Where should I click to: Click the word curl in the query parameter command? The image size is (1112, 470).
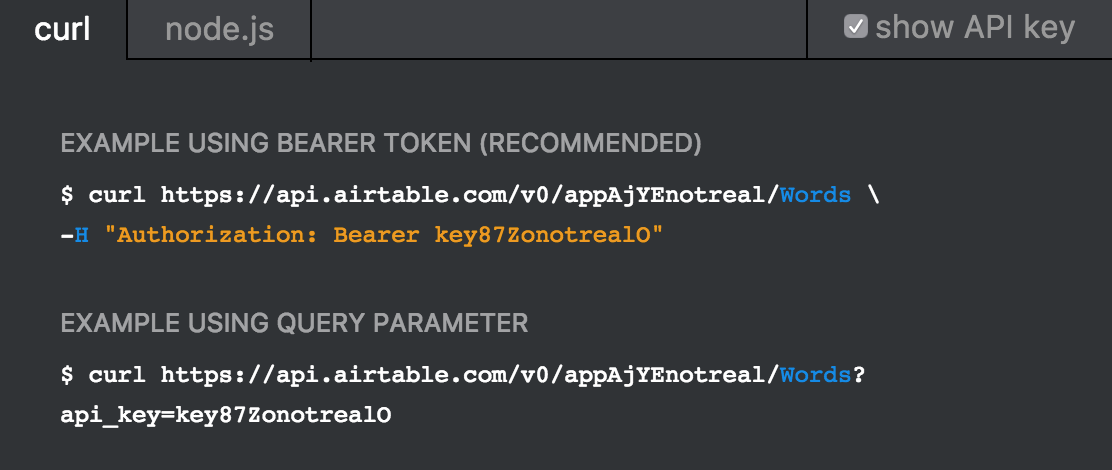(x=117, y=375)
